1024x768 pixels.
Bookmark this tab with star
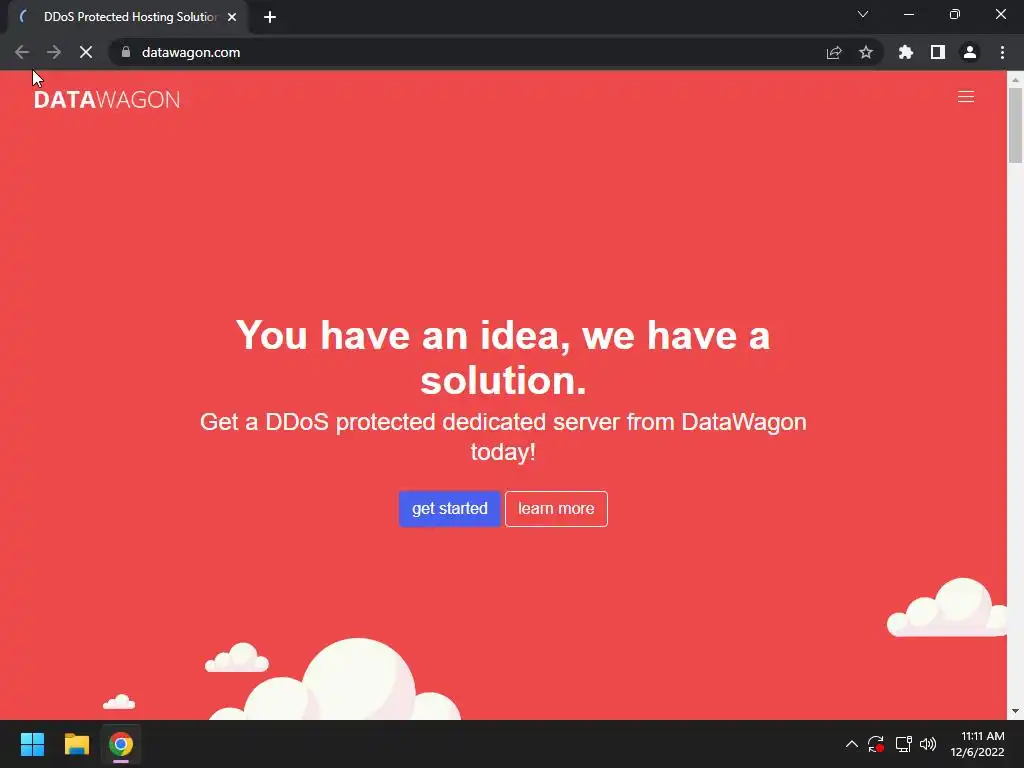(866, 52)
